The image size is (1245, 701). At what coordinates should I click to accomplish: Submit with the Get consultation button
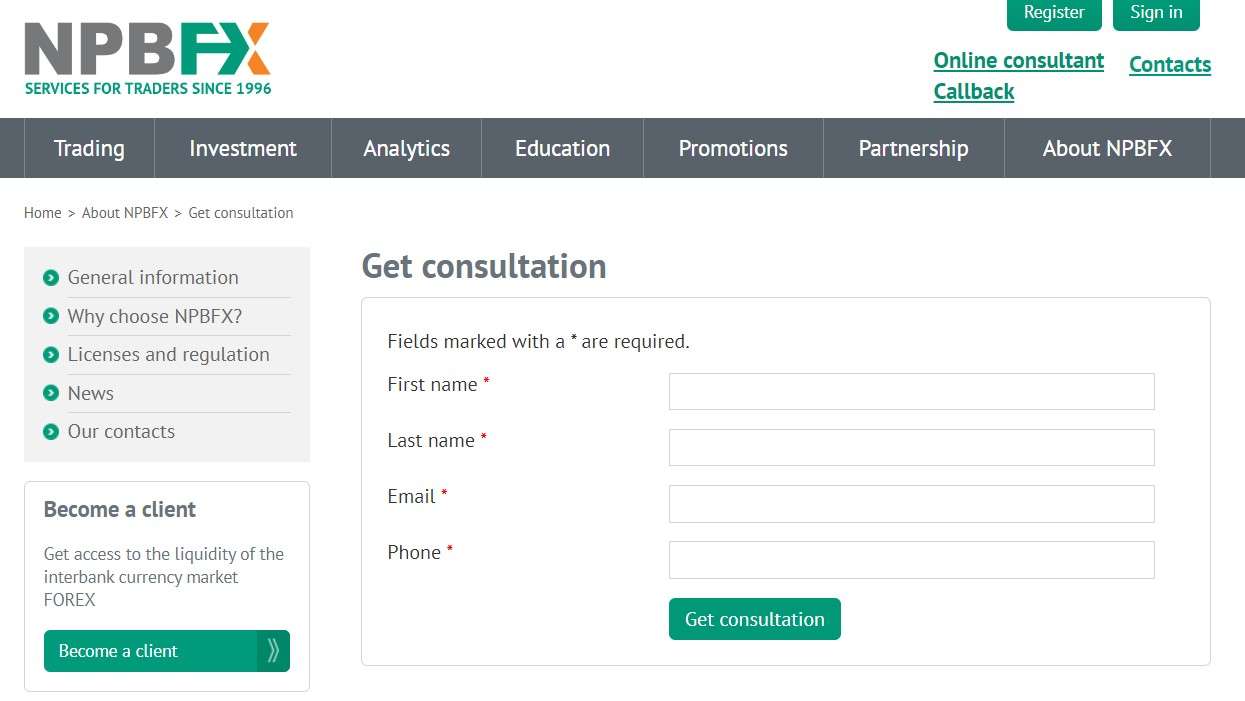click(755, 619)
